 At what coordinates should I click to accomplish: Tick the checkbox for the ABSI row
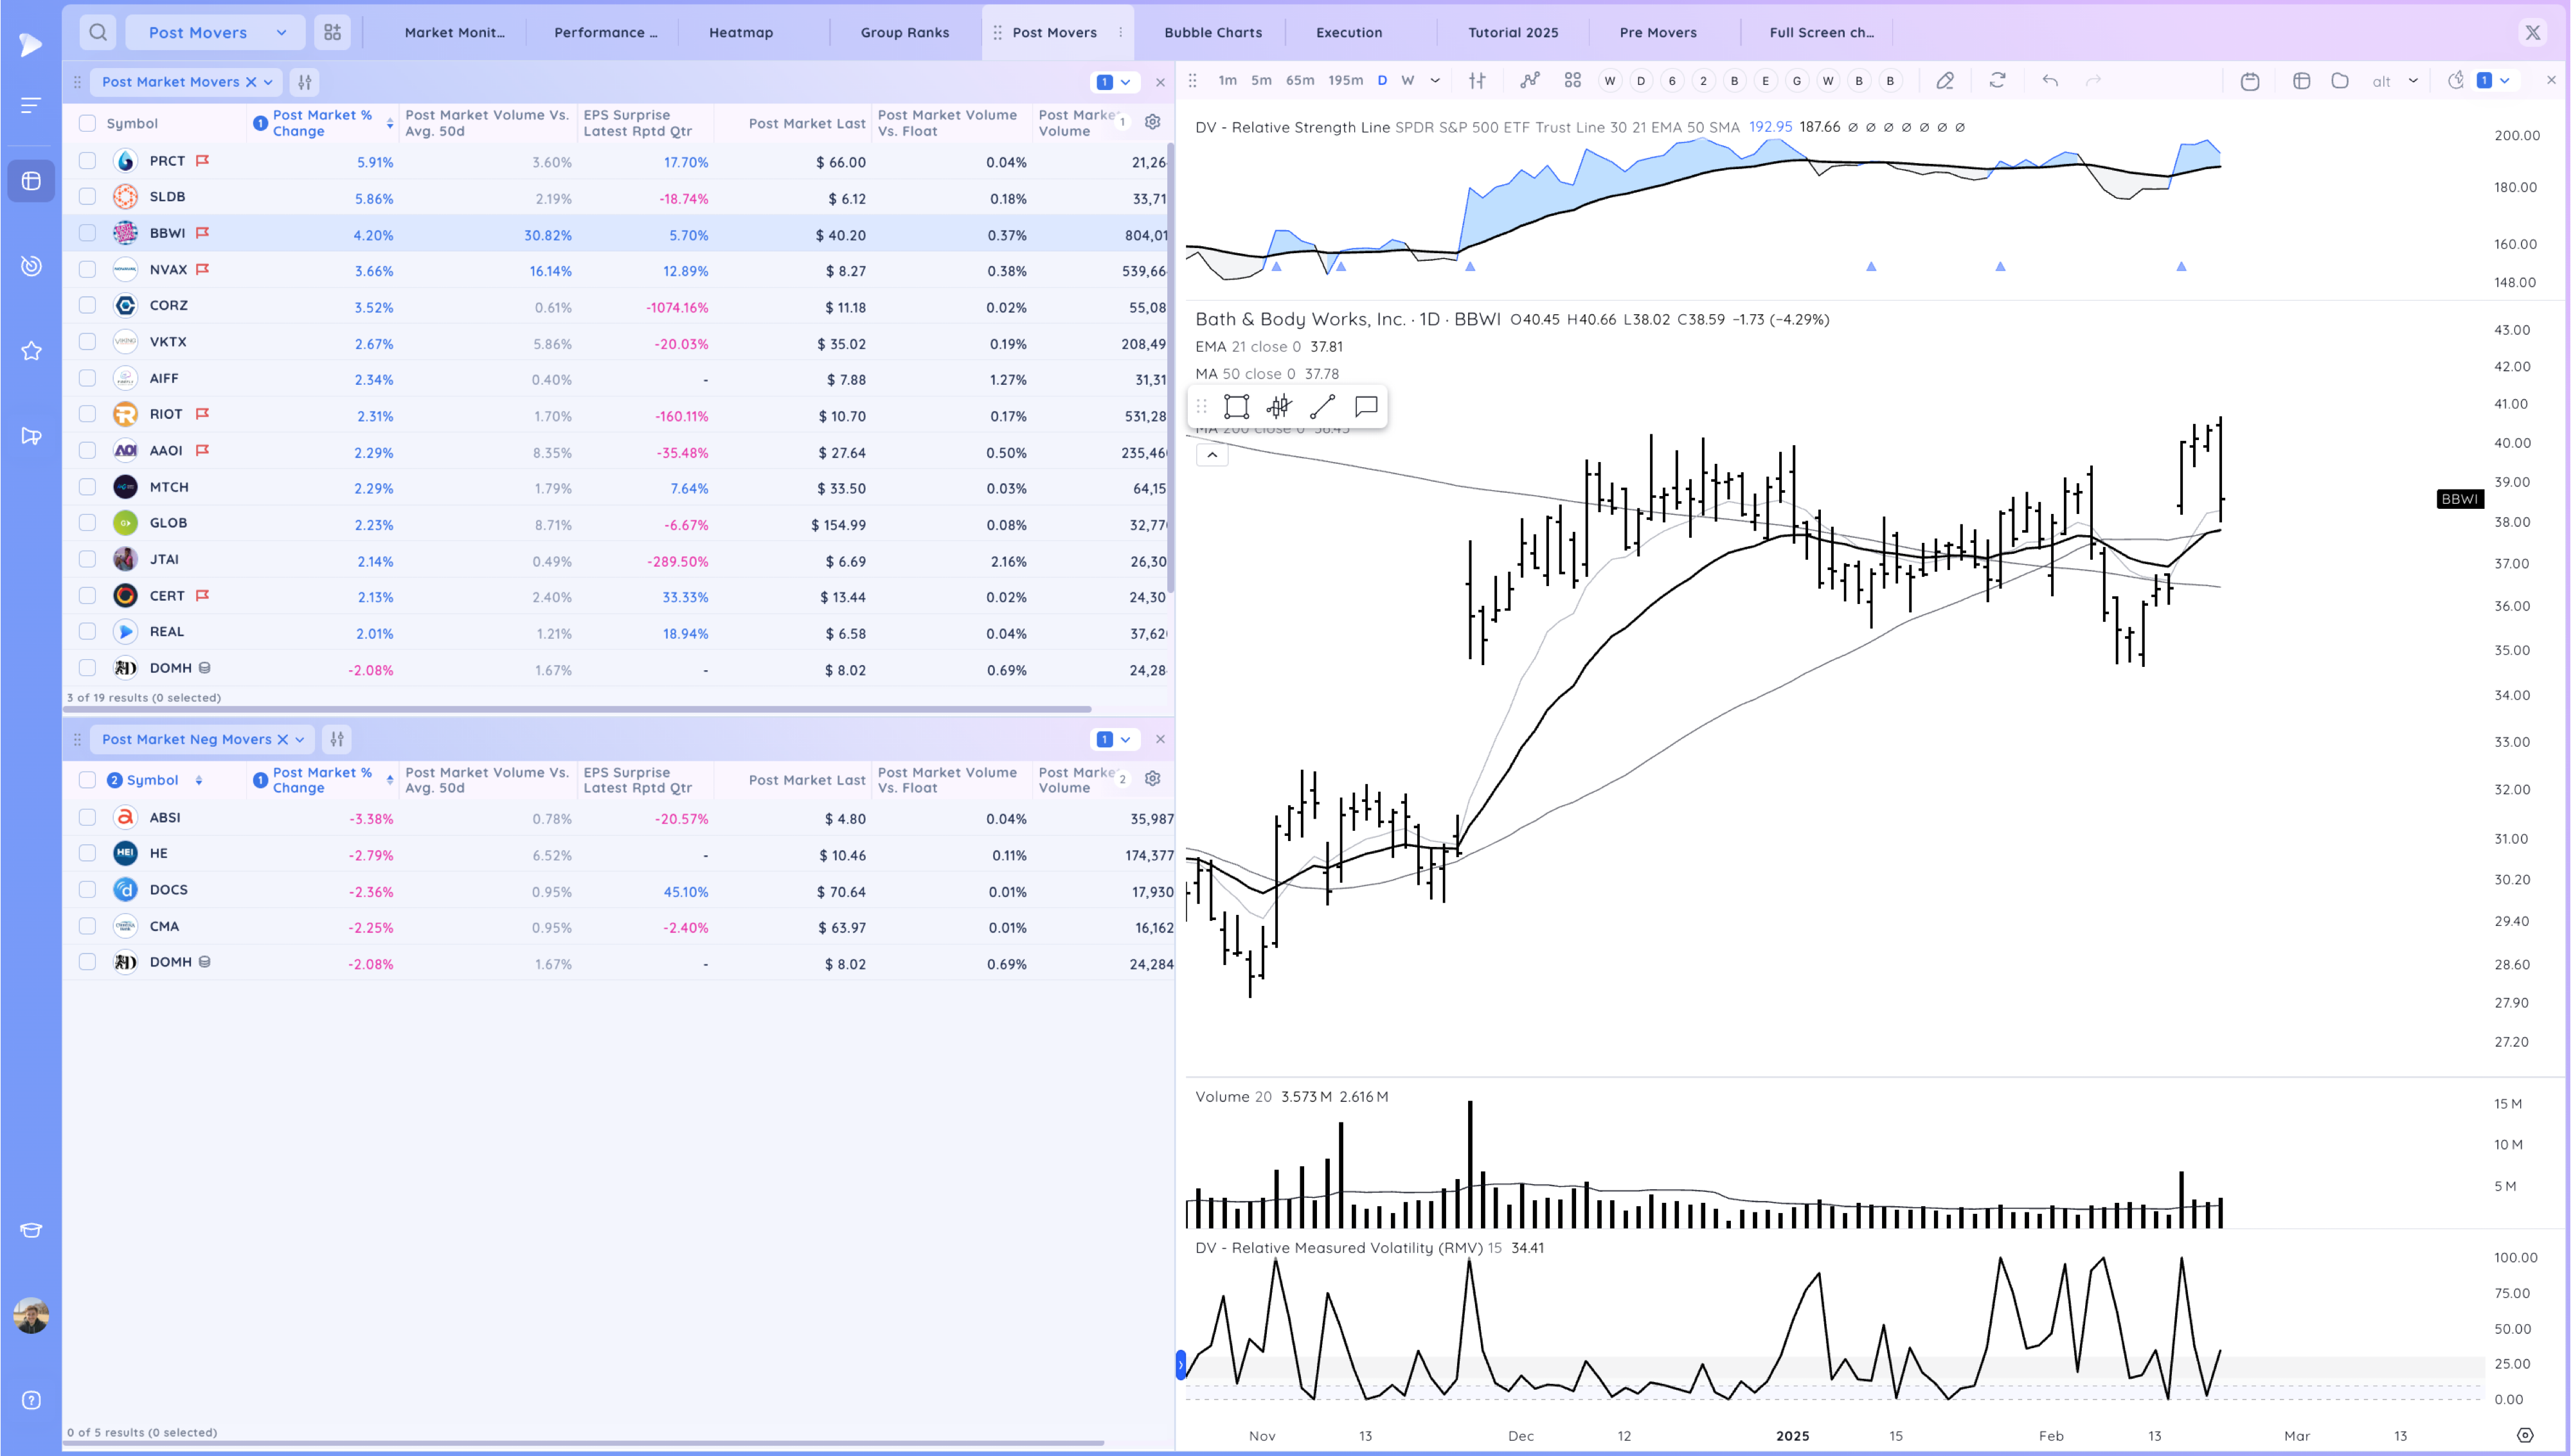coord(88,818)
